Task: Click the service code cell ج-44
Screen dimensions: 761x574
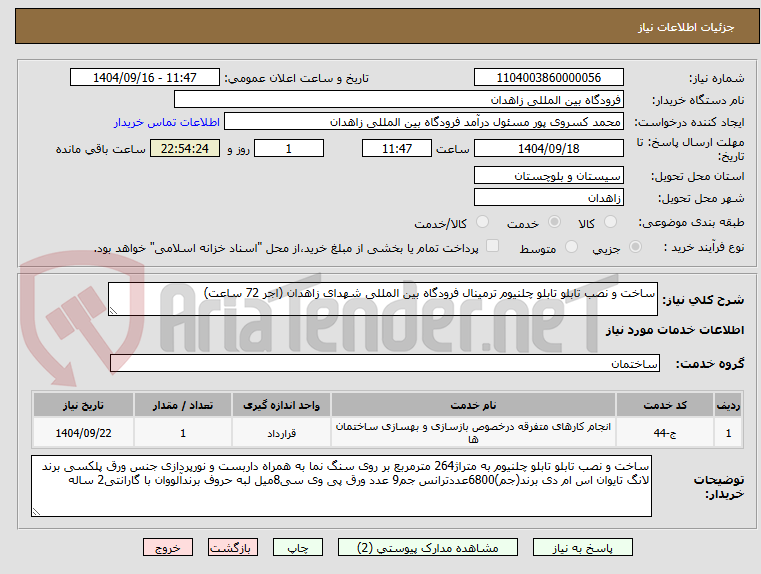Action: click(x=665, y=433)
